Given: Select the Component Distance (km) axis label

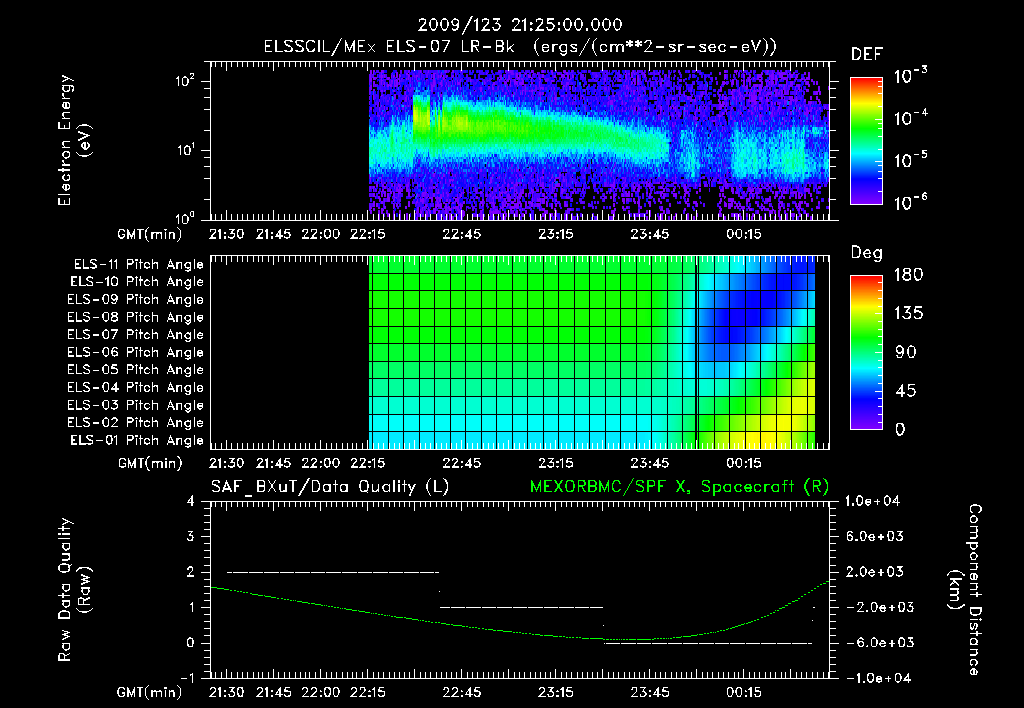Looking at the screenshot, I should point(965,590).
